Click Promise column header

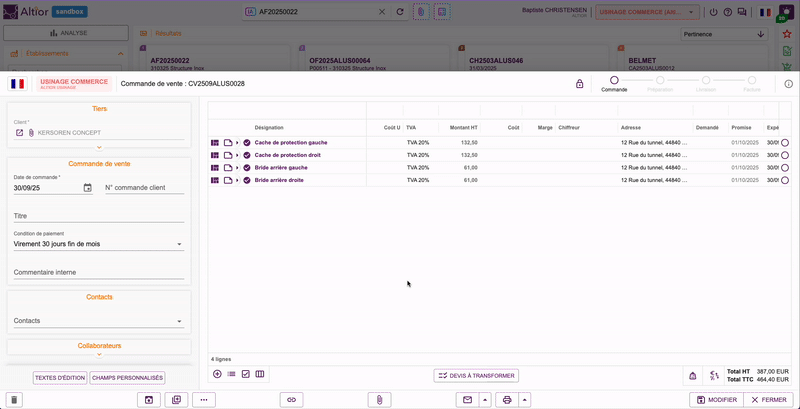[741, 127]
